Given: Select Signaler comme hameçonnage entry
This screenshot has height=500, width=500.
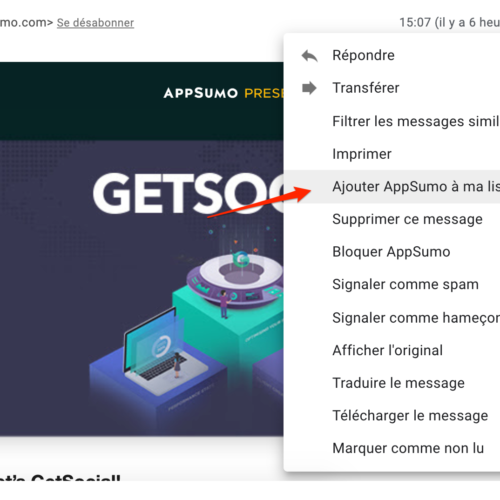Looking at the screenshot, I should (392, 318).
